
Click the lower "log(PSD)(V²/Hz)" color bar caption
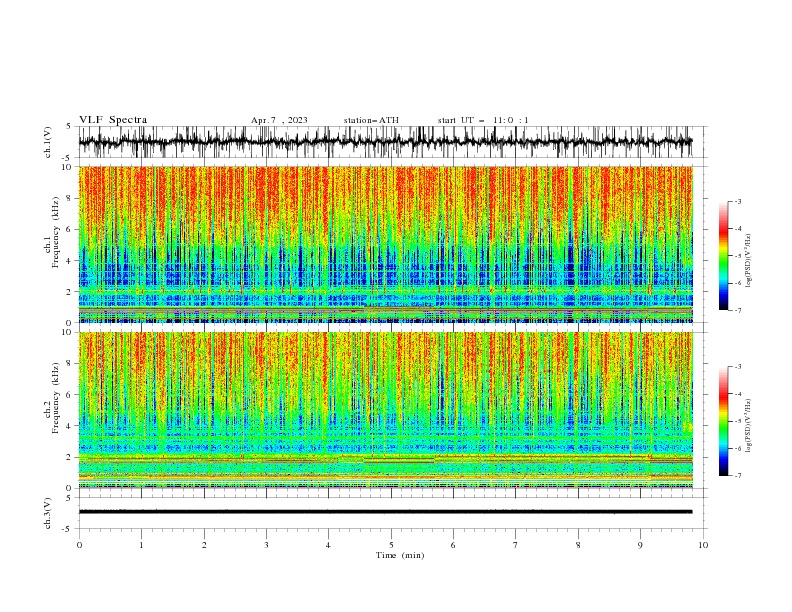748,426
